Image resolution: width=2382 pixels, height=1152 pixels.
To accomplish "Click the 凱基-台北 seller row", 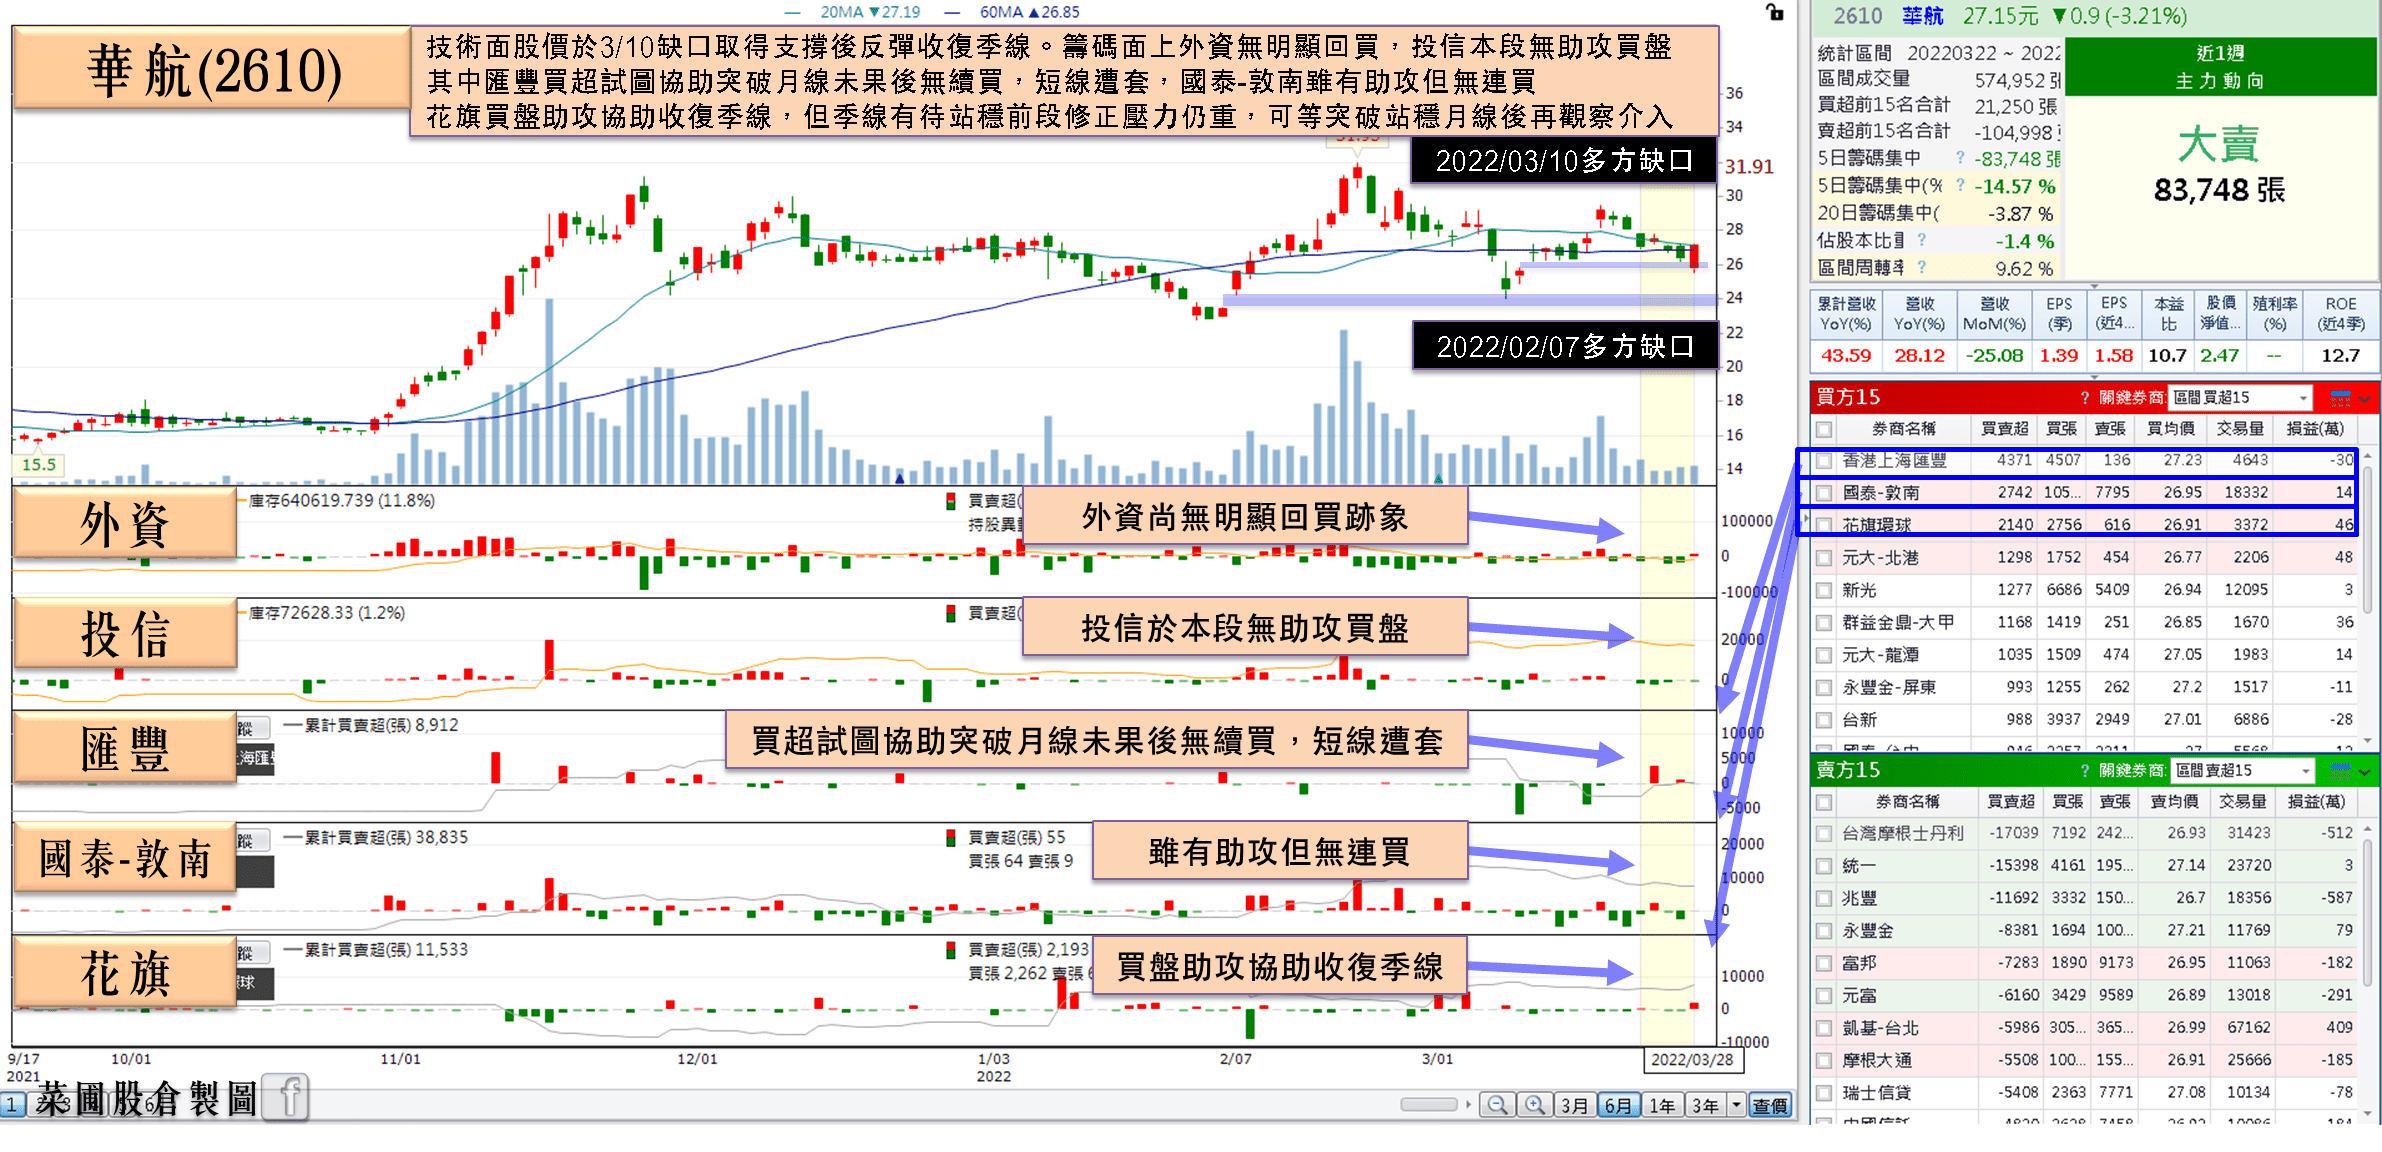I will (x=2085, y=1028).
